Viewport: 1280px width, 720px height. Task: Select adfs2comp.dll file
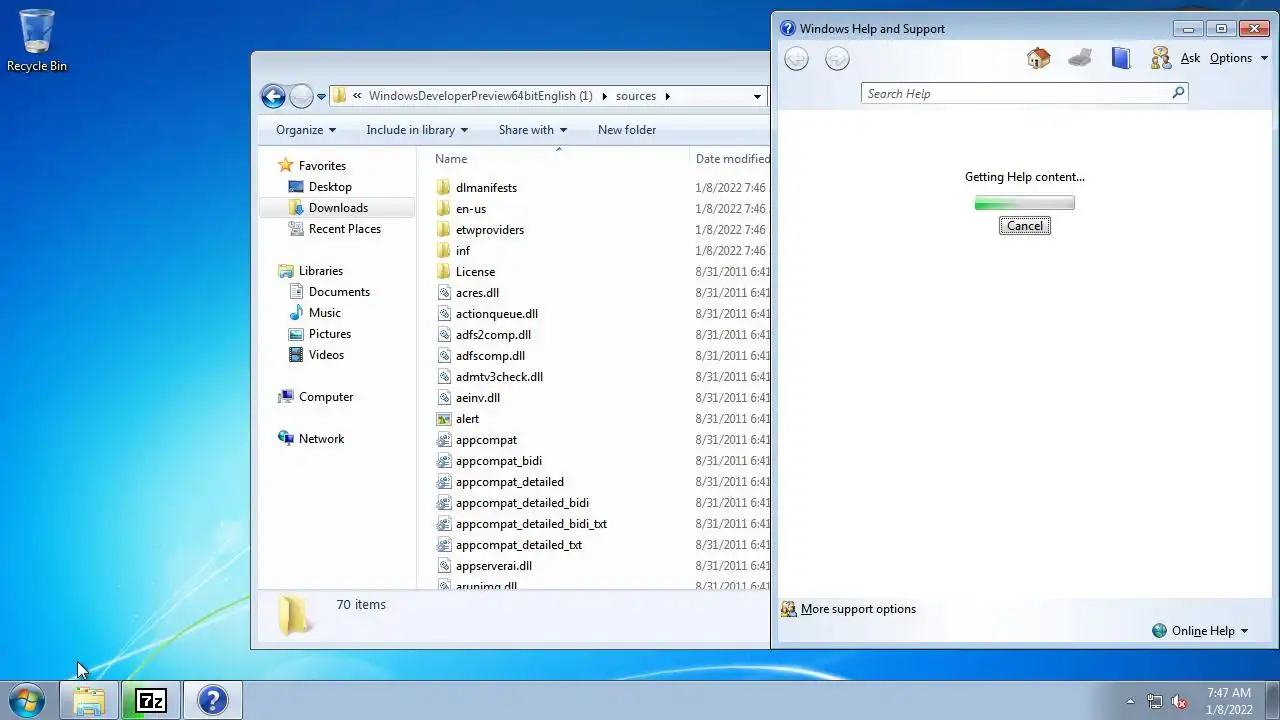(493, 334)
